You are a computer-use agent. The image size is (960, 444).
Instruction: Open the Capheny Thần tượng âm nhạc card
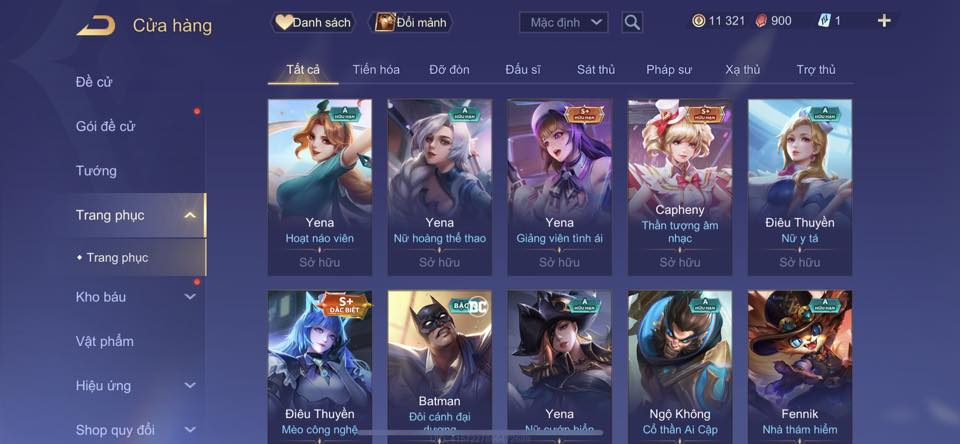(680, 187)
